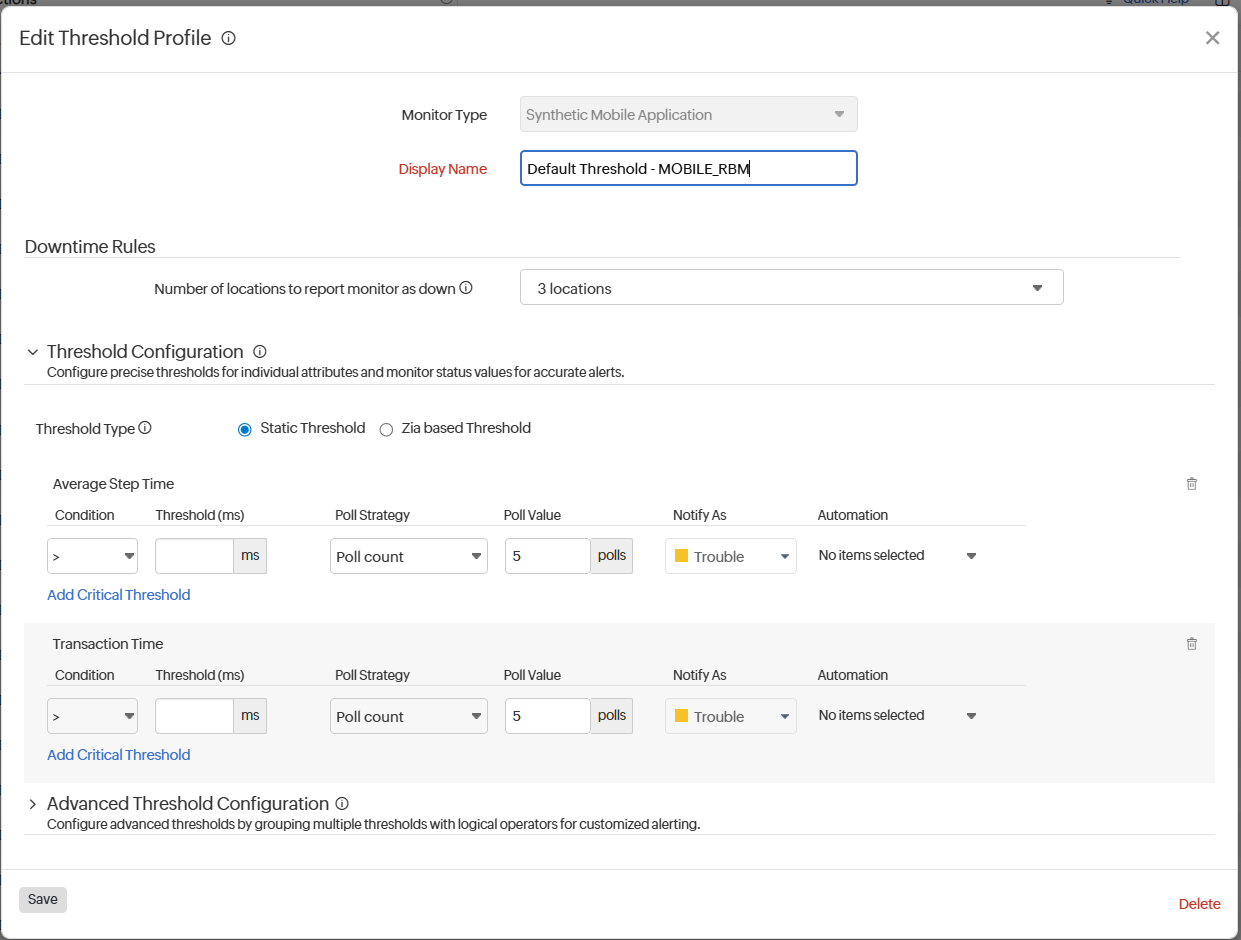The height and width of the screenshot is (940, 1241).
Task: Close the Edit Threshold Profile dialog
Action: pyautogui.click(x=1212, y=37)
